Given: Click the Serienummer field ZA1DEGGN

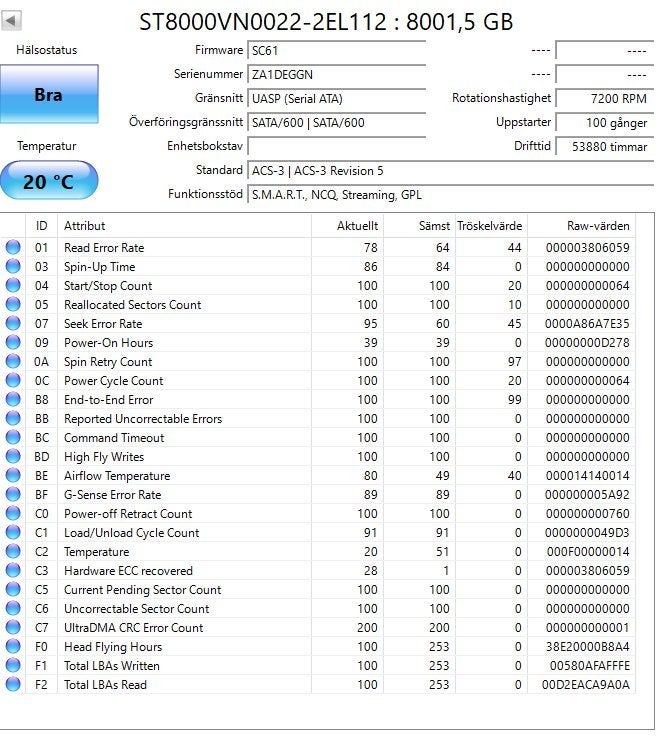Looking at the screenshot, I should (x=337, y=74).
